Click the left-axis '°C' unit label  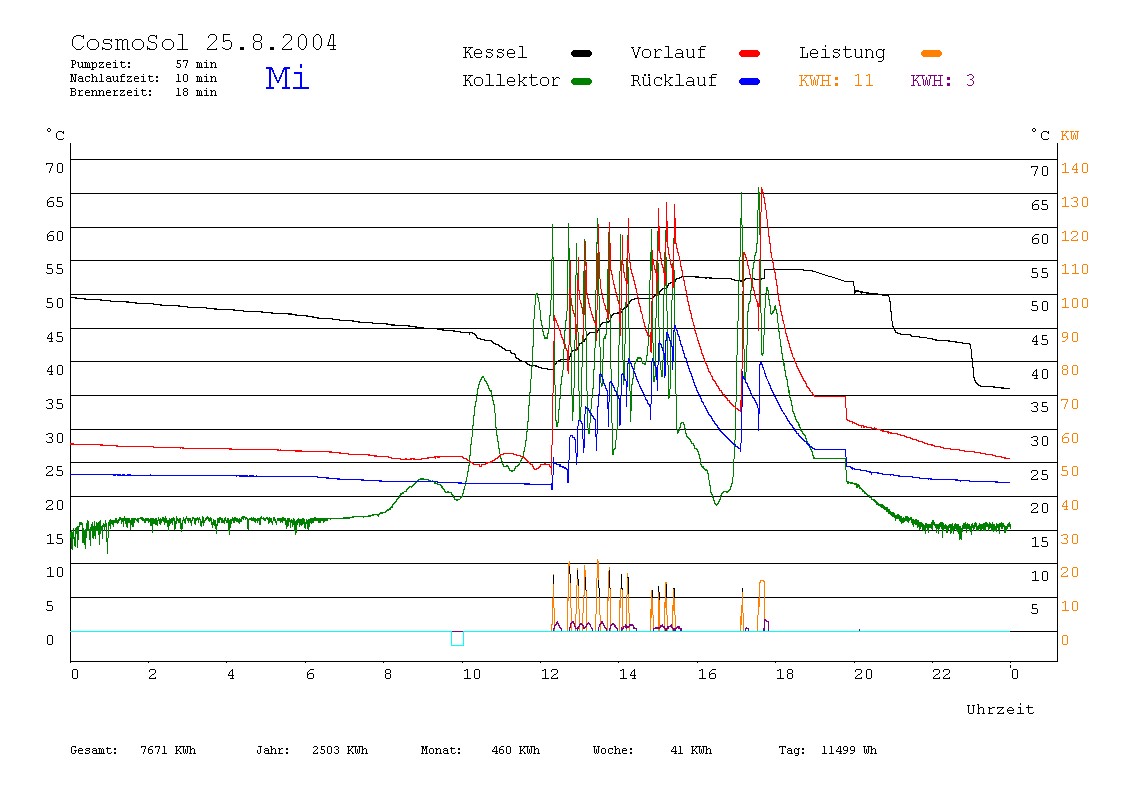(56, 135)
